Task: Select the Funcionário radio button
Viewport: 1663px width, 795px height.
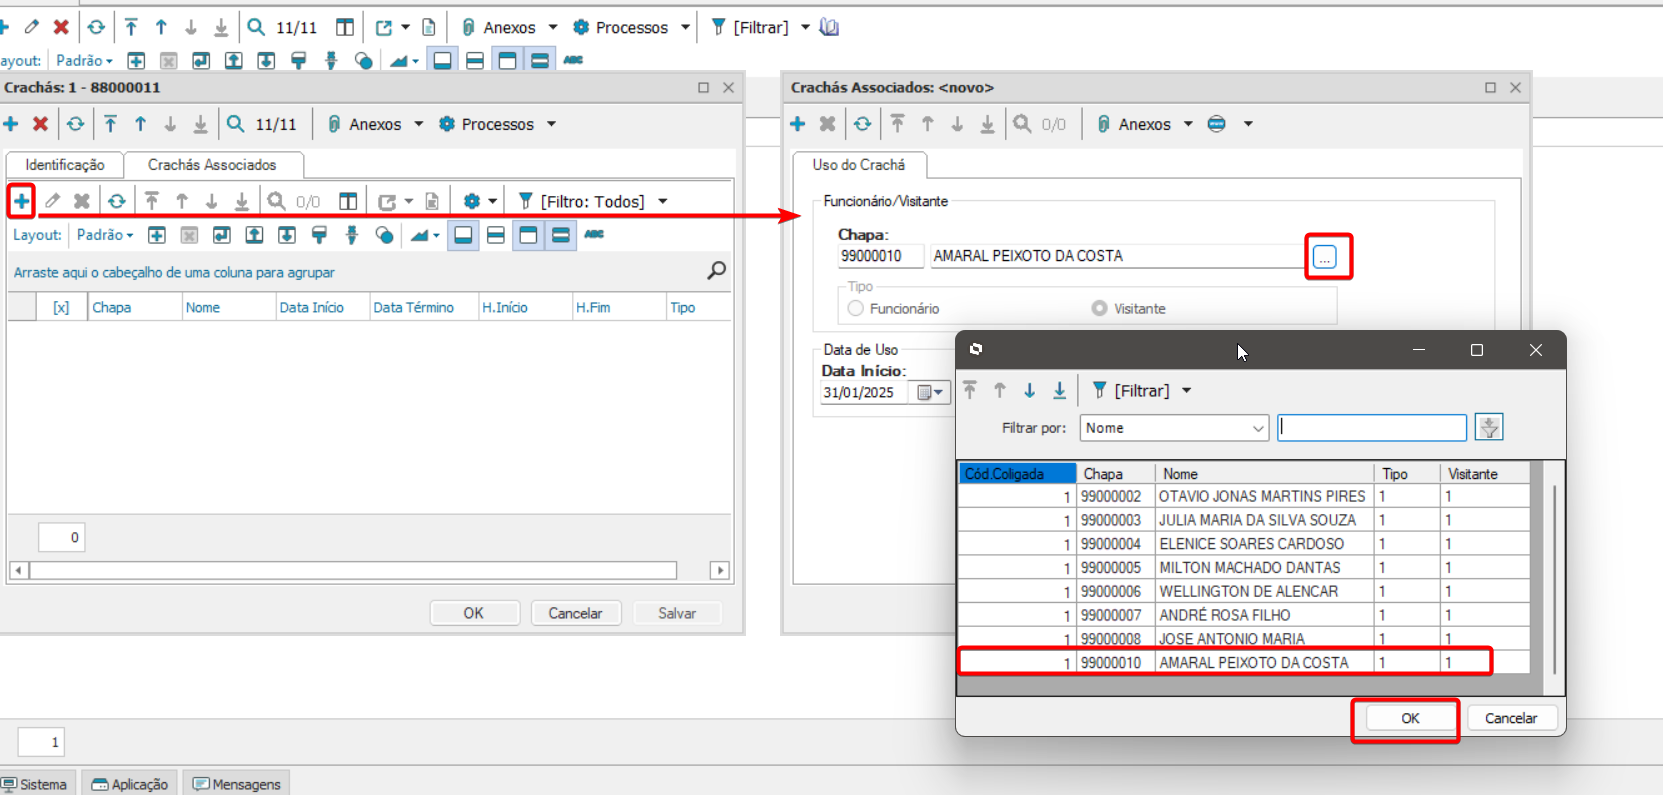Action: point(856,308)
